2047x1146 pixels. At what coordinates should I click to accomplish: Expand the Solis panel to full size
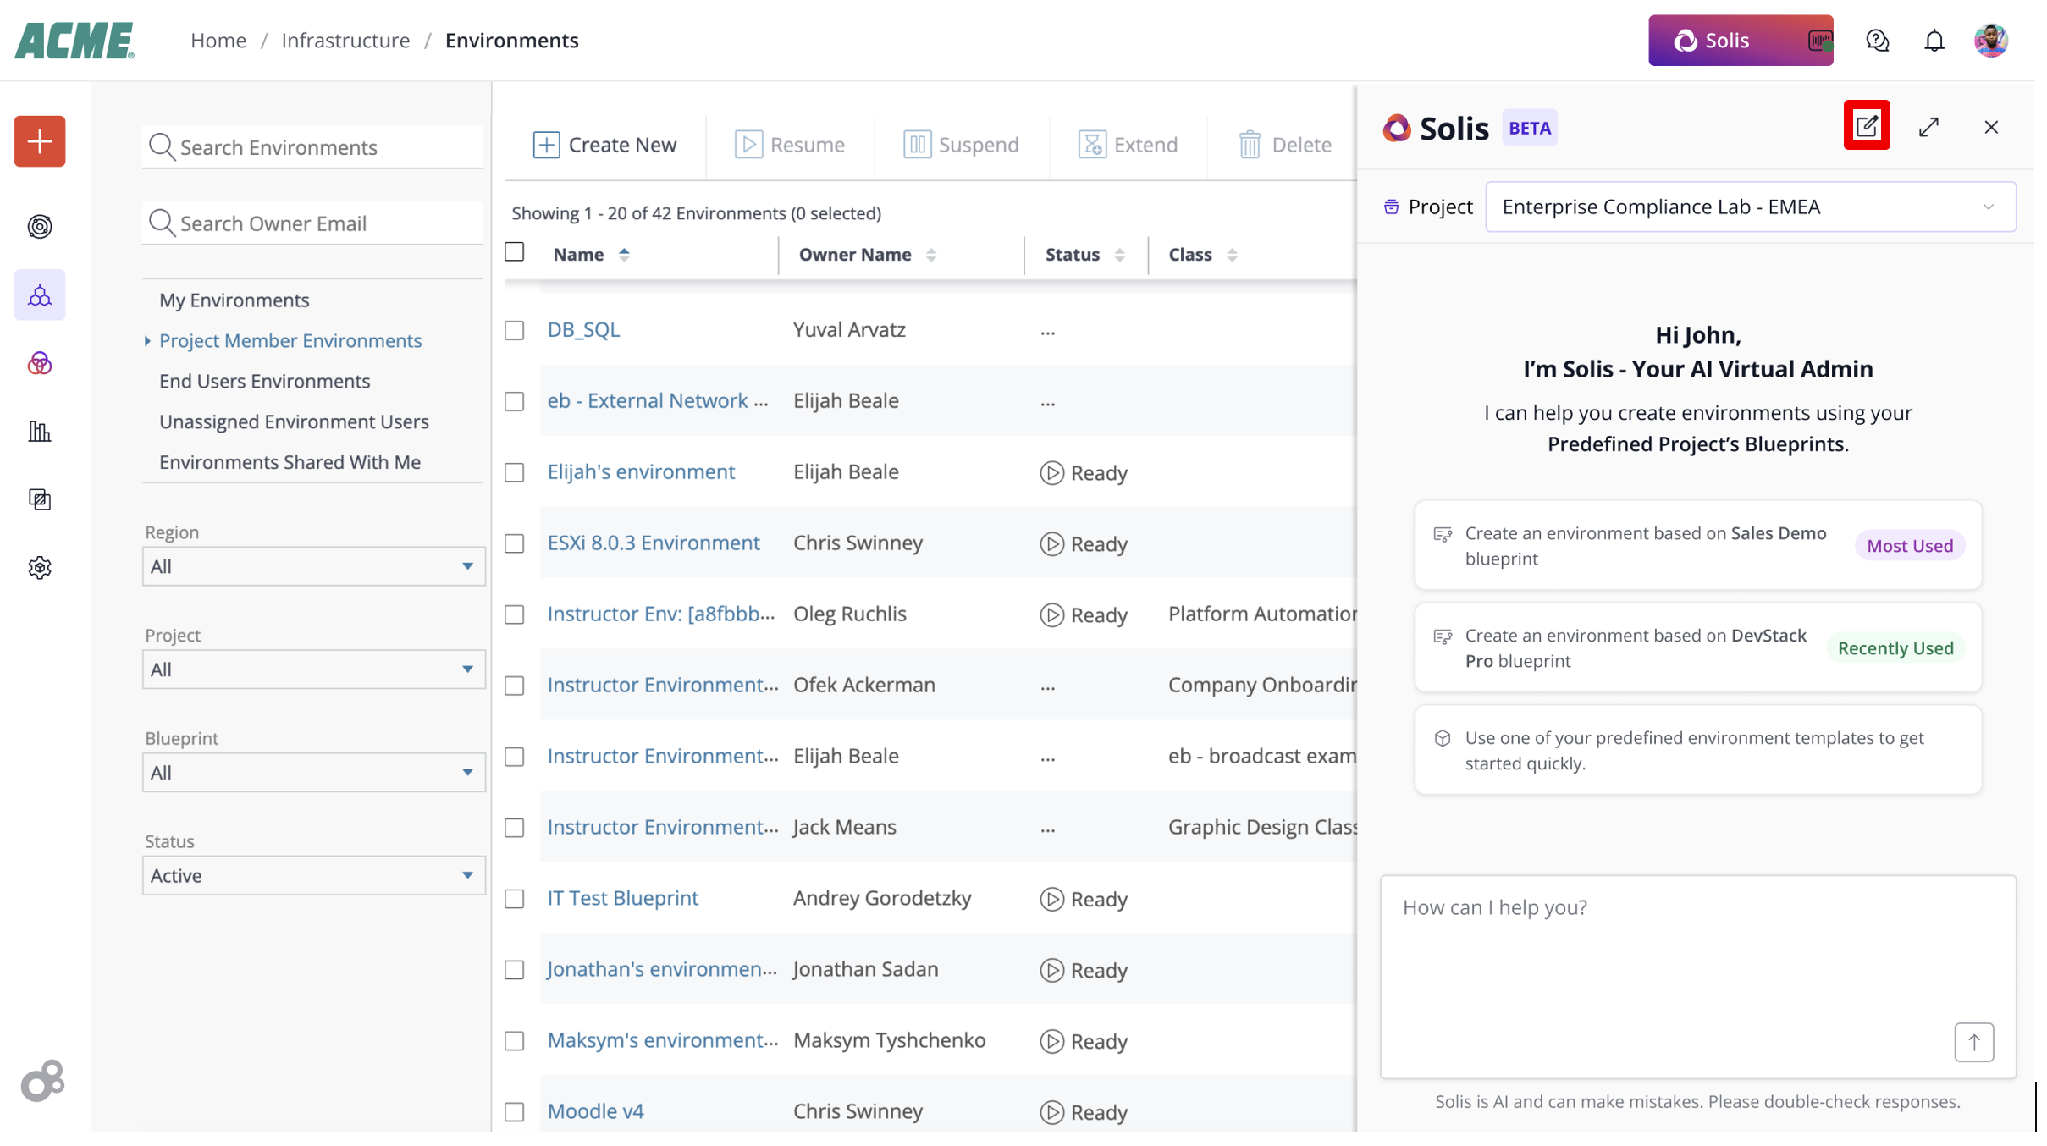coord(1929,127)
